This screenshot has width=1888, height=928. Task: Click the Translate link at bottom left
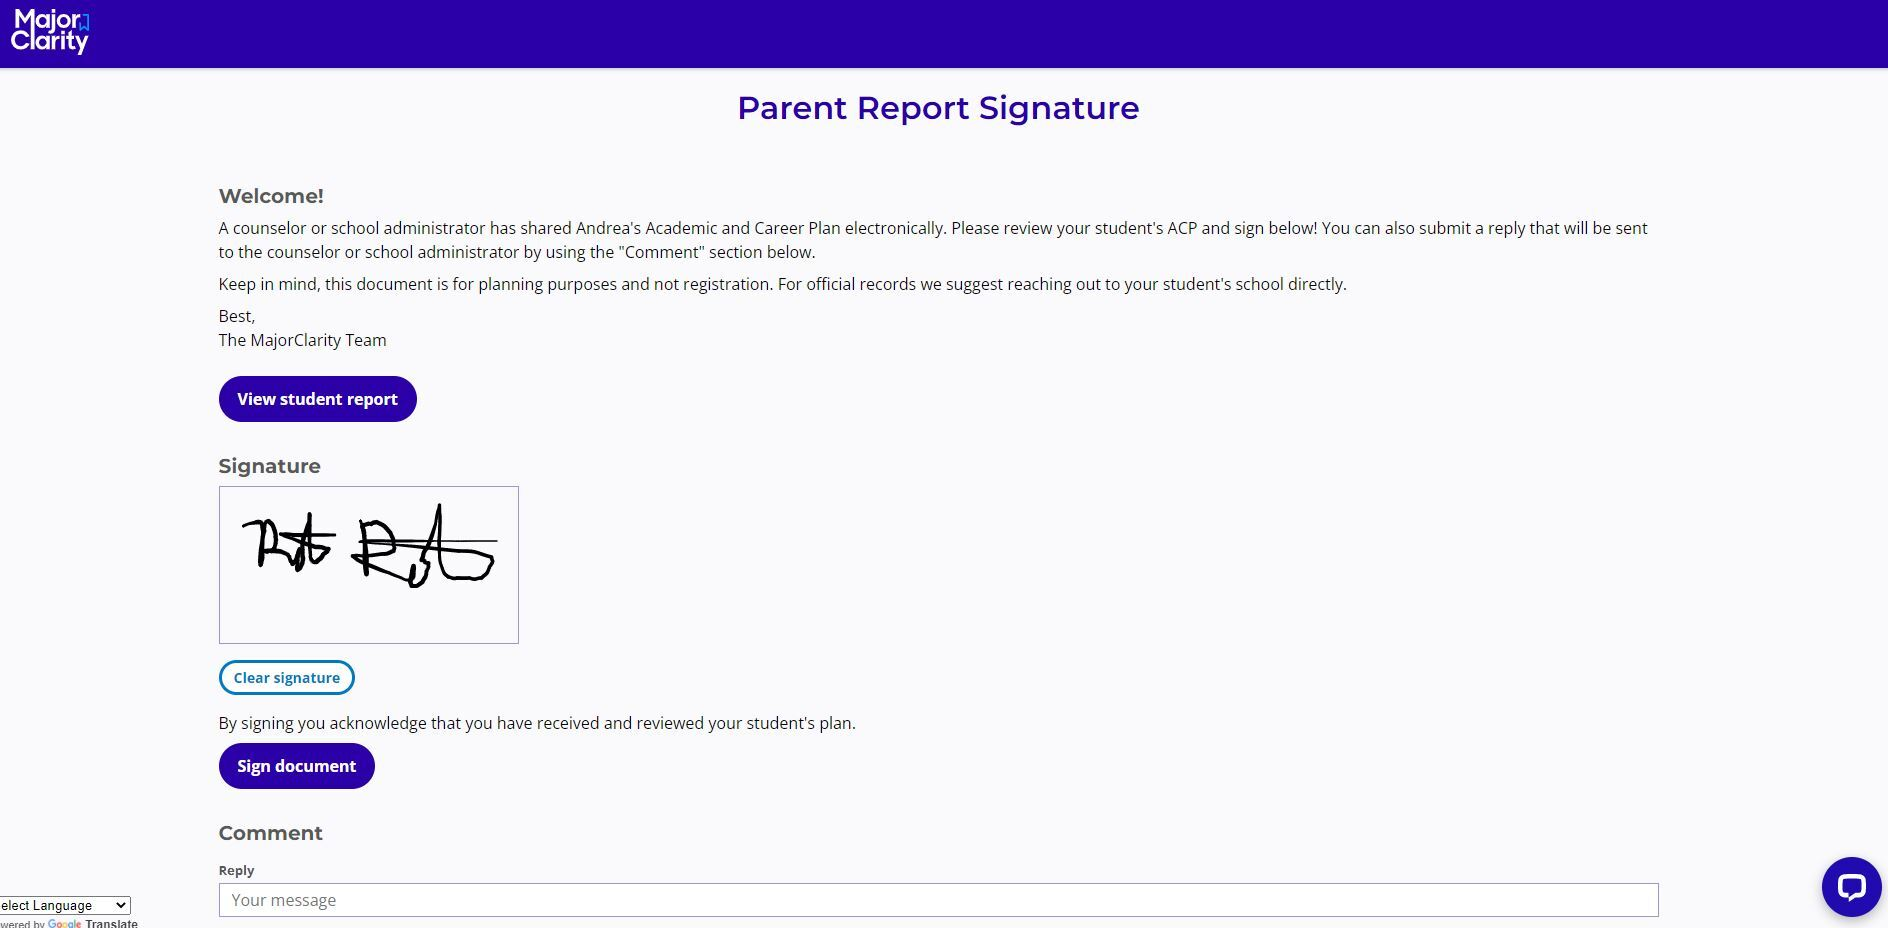[112, 923]
